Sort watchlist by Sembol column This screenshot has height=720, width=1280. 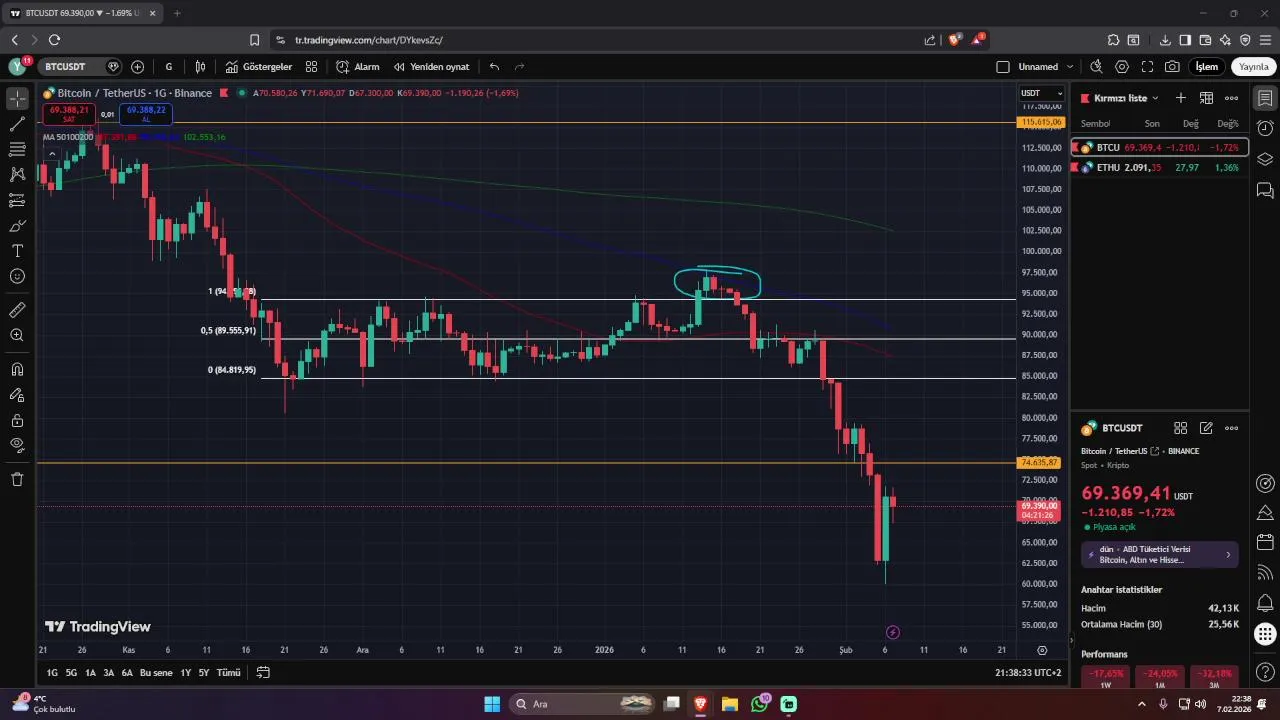point(1095,124)
